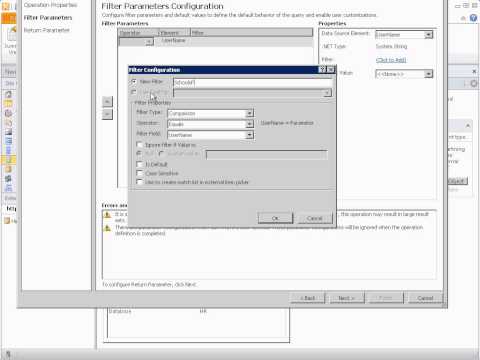Click Cancel in Filter Configuration dialog

coord(315,218)
